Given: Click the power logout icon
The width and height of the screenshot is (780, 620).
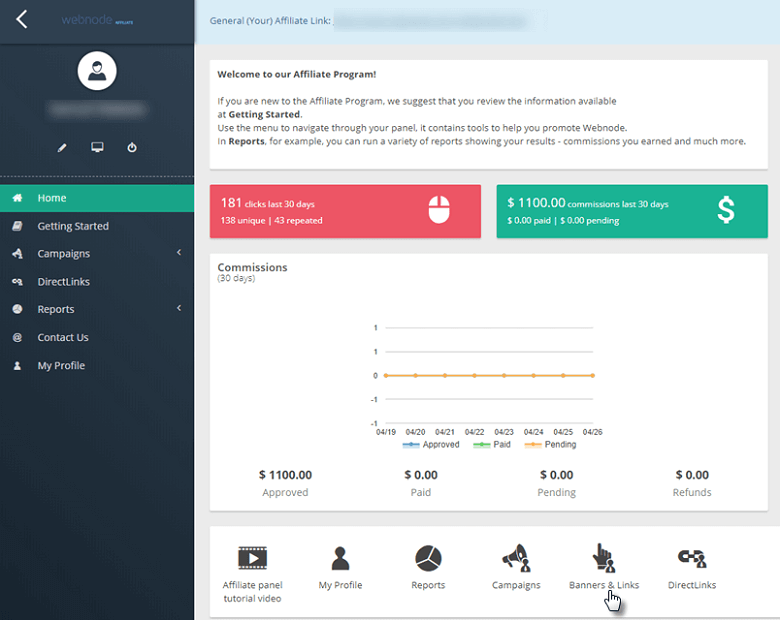Looking at the screenshot, I should tap(132, 147).
